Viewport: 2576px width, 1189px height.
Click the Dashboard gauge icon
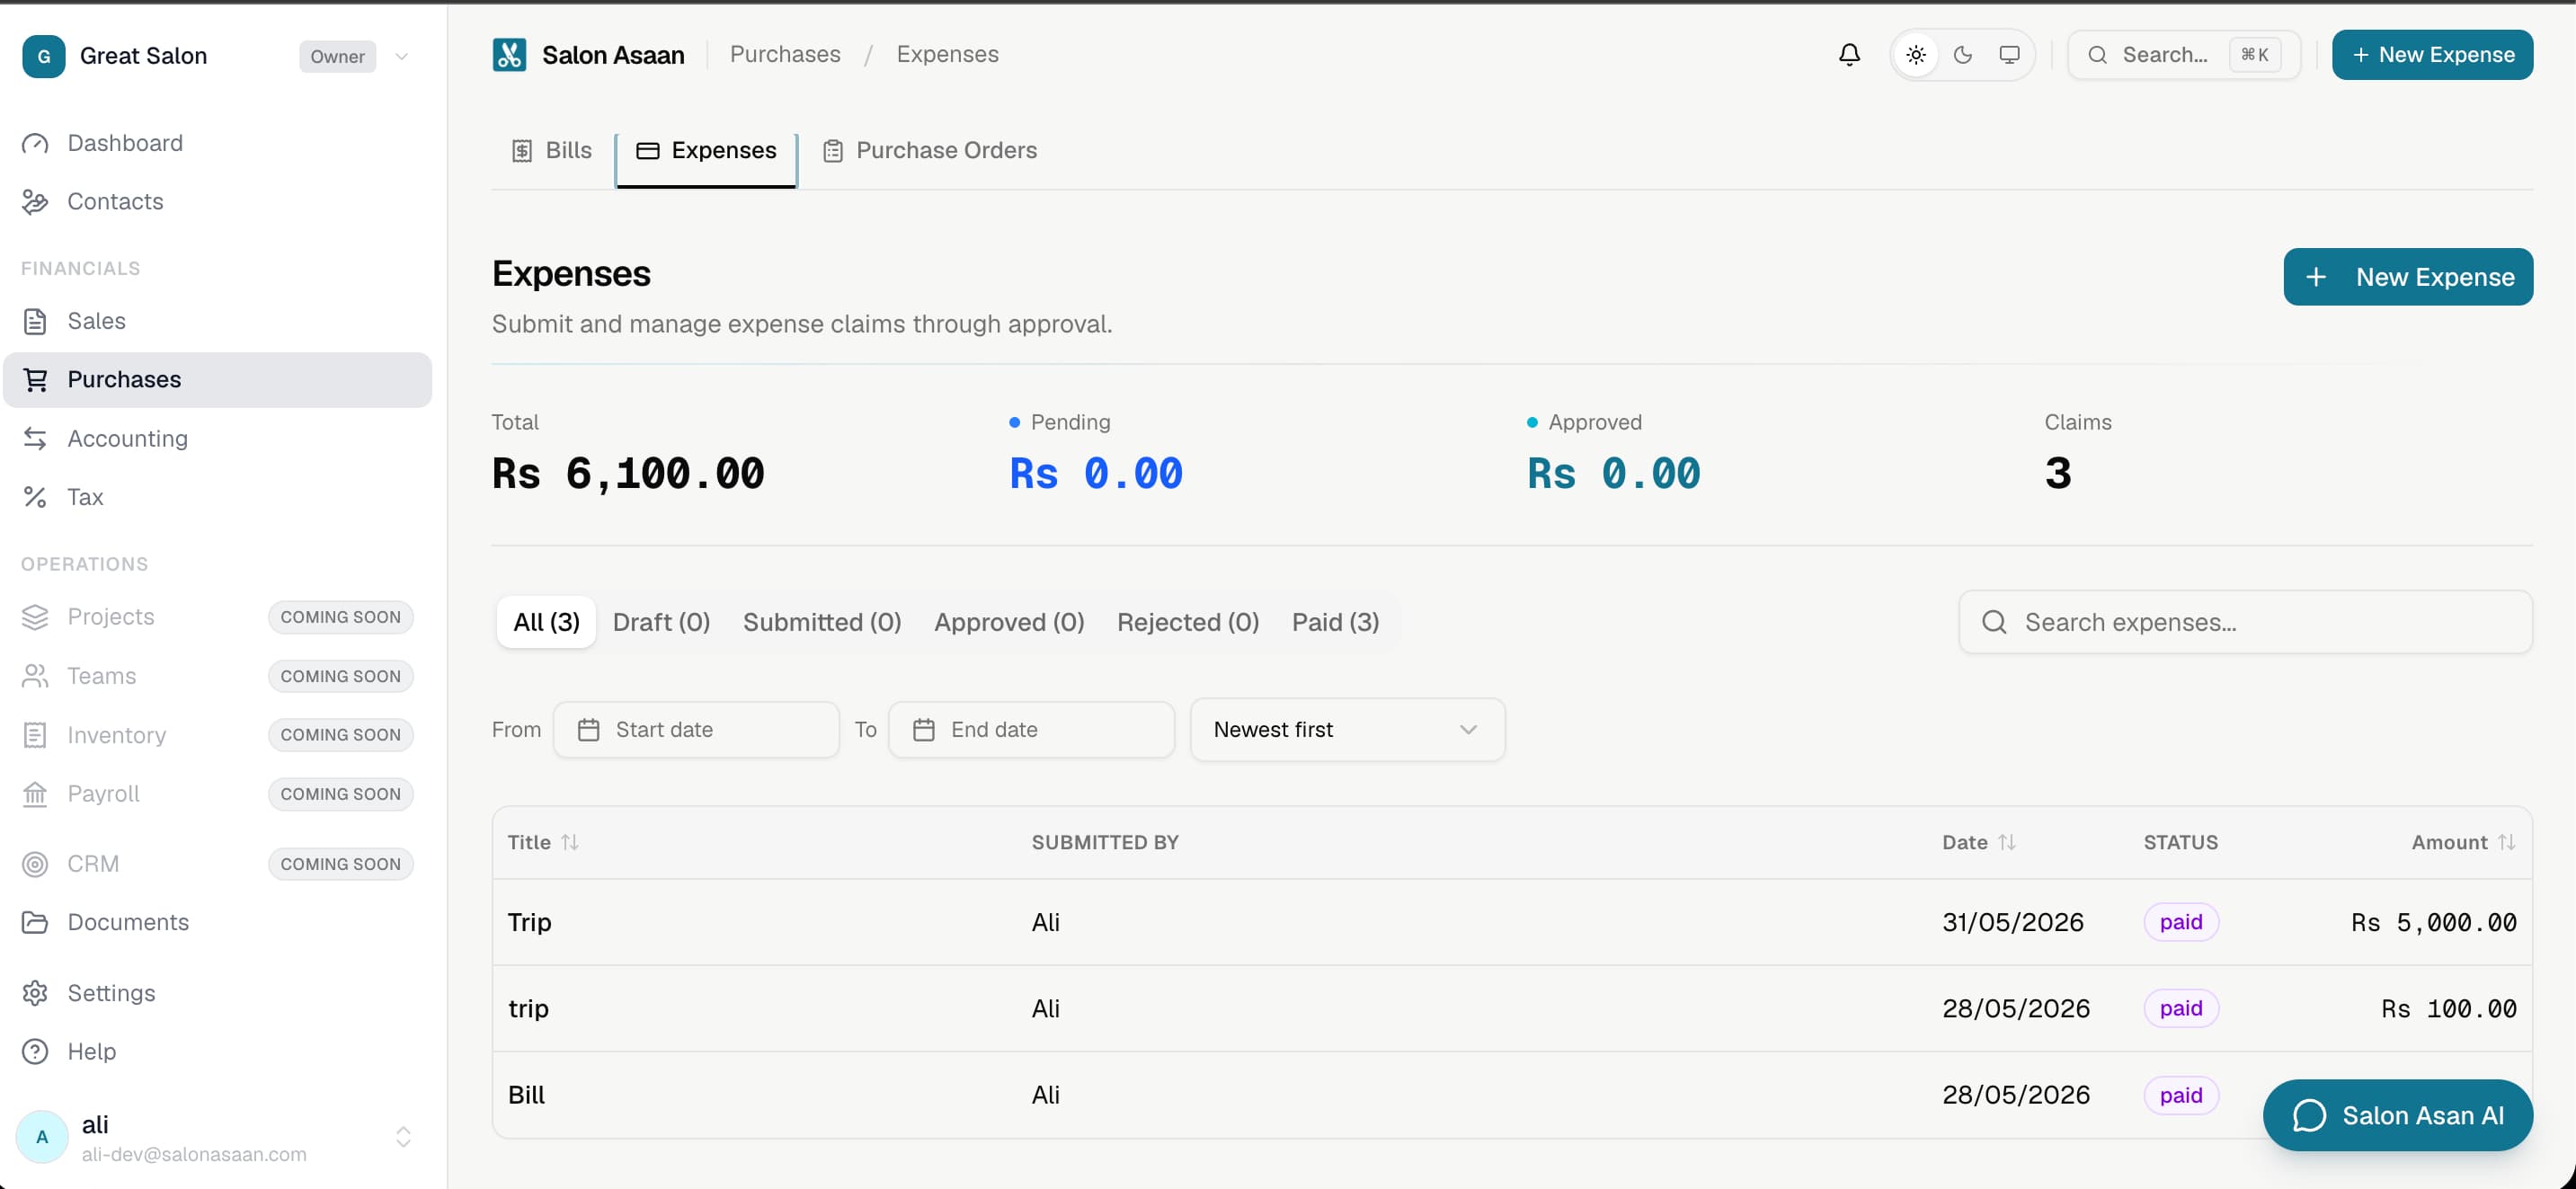click(x=35, y=143)
